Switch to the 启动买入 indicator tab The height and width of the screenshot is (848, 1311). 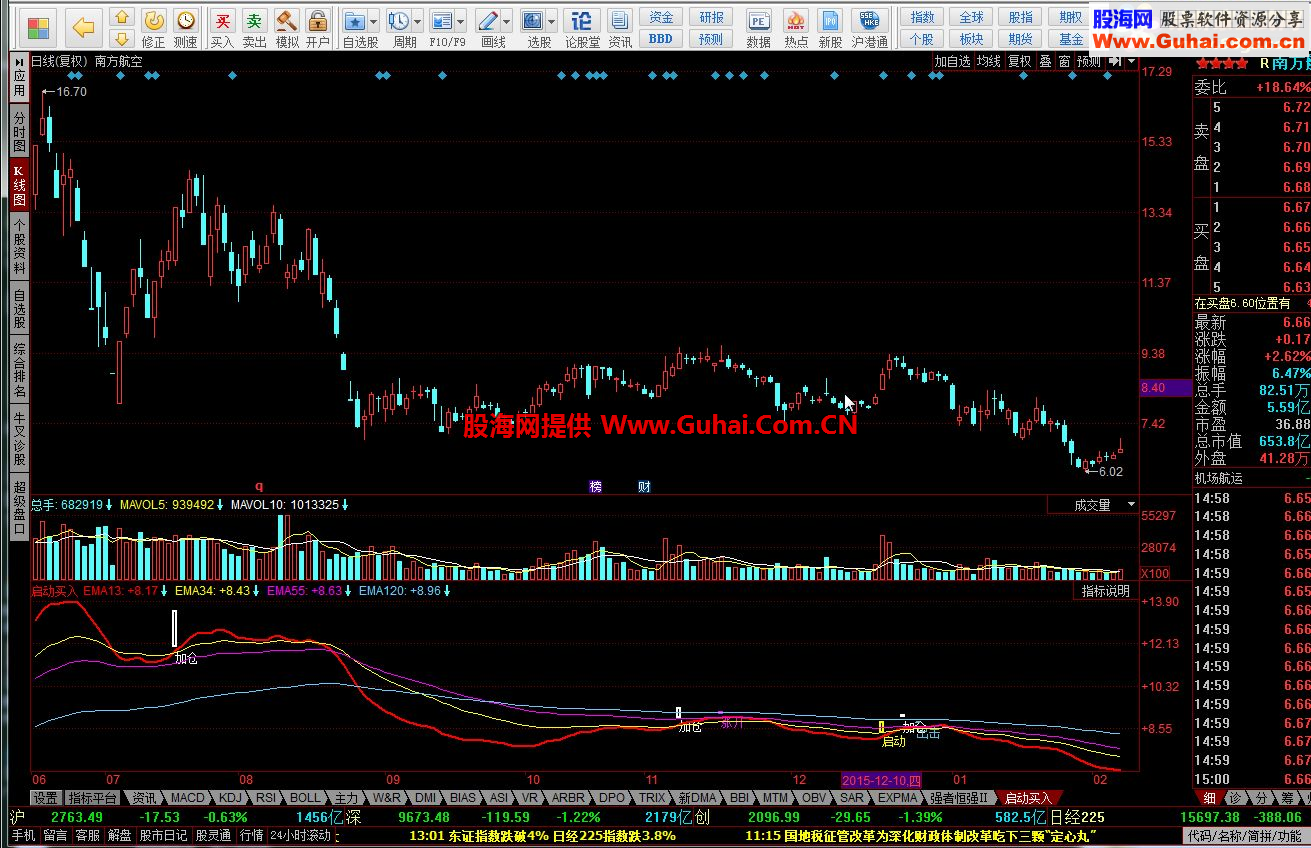pyautogui.click(x=1028, y=798)
